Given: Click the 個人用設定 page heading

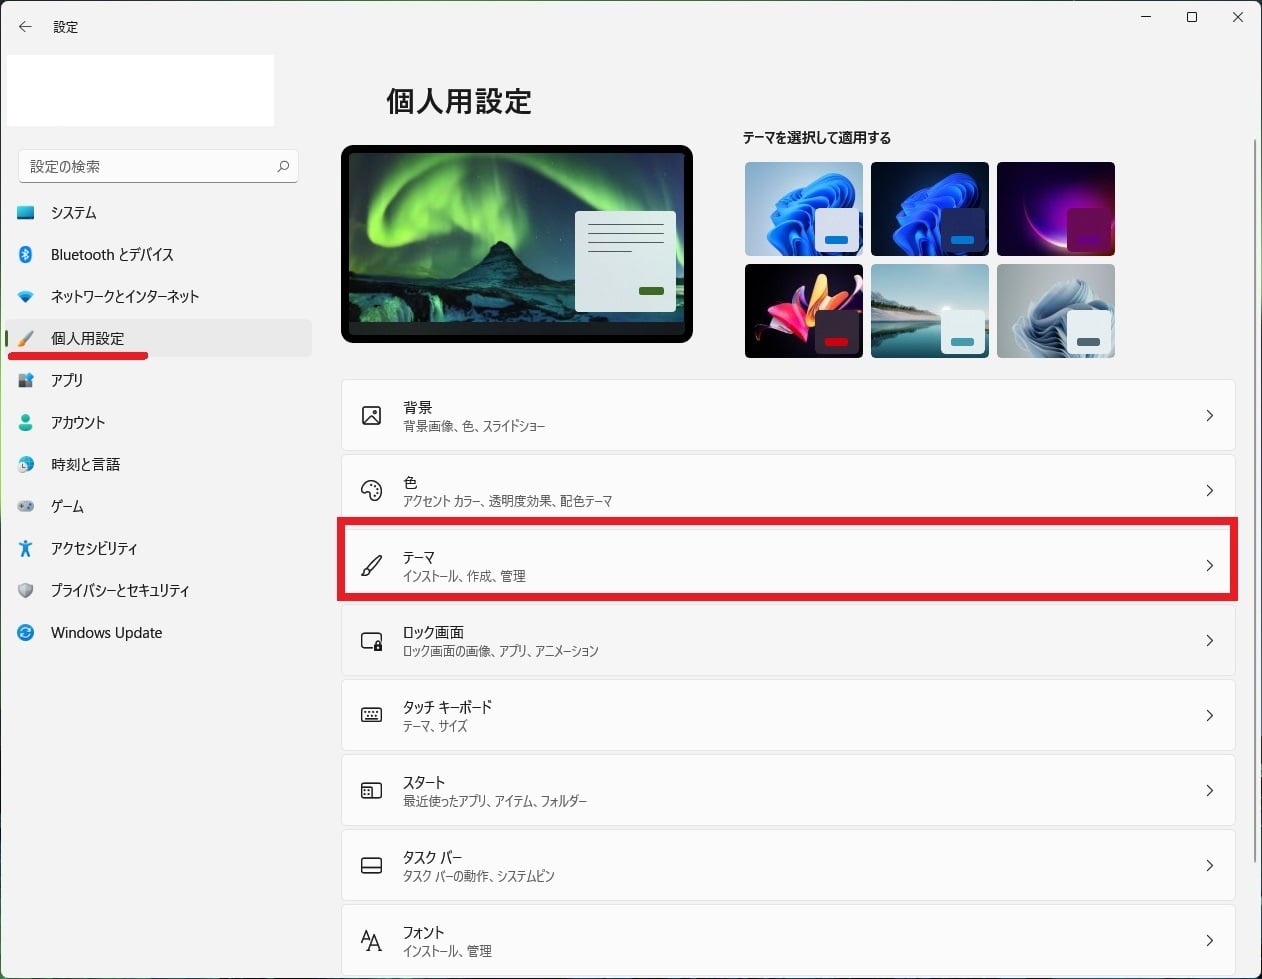Looking at the screenshot, I should [459, 101].
